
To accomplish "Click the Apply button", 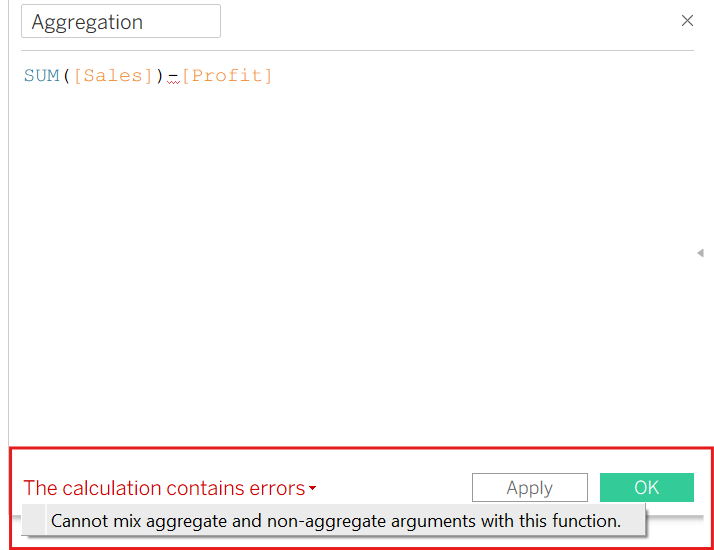I will [530, 488].
